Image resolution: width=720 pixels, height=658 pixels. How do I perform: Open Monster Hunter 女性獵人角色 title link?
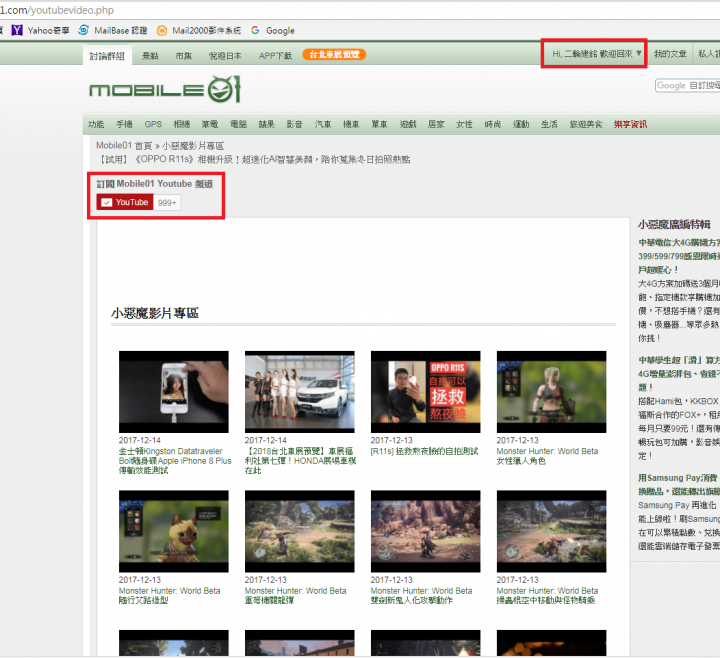pyautogui.click(x=547, y=456)
